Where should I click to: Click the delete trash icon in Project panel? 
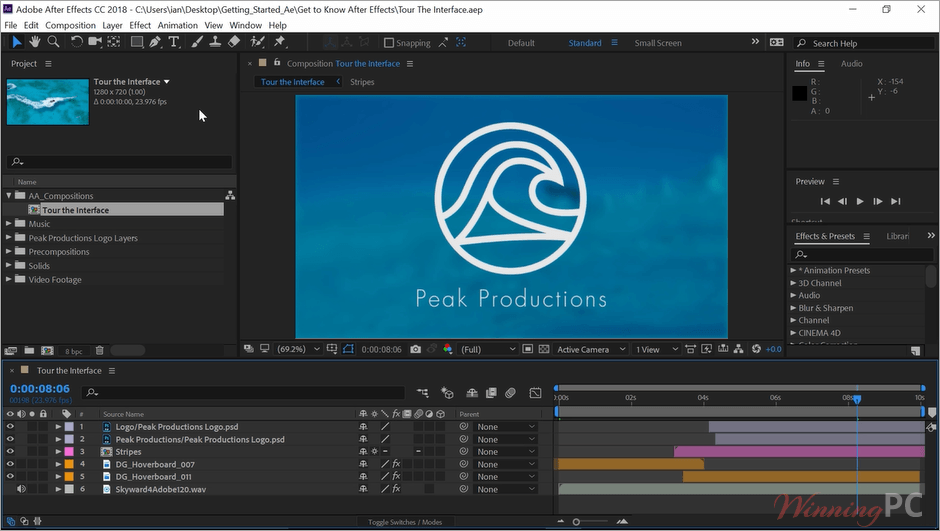click(x=100, y=351)
